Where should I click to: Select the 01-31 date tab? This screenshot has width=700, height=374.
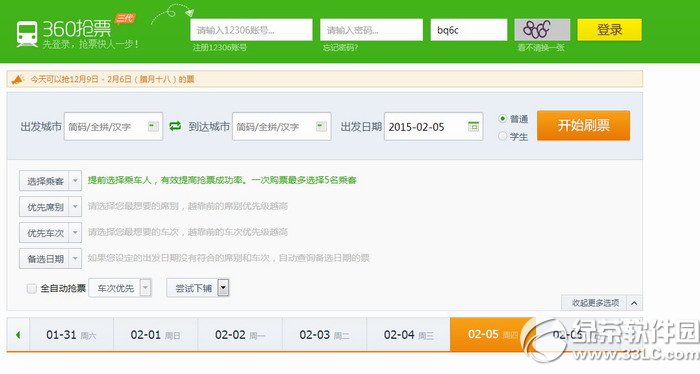point(71,335)
